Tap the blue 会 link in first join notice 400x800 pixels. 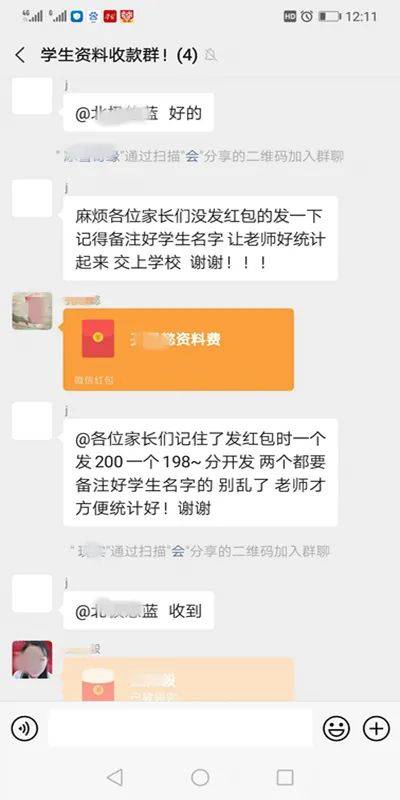coord(191,157)
